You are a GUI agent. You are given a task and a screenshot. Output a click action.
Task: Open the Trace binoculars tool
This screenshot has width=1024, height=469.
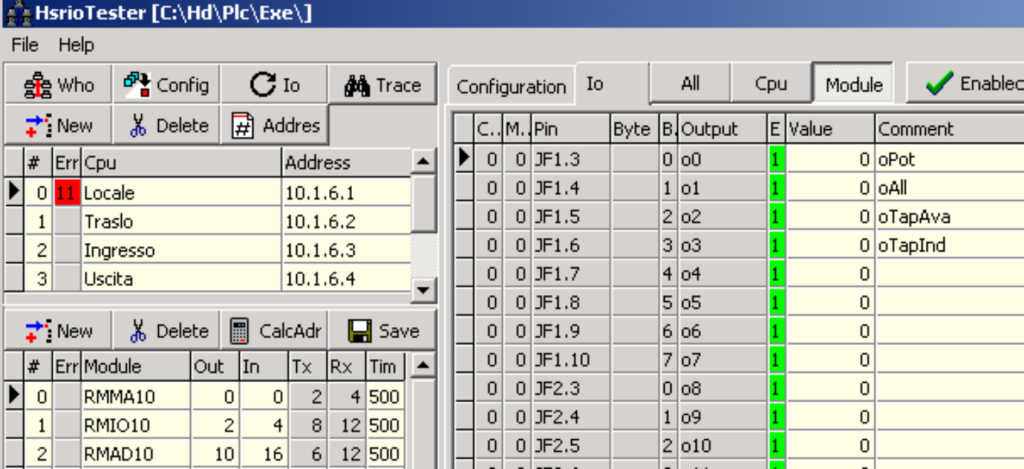point(382,85)
